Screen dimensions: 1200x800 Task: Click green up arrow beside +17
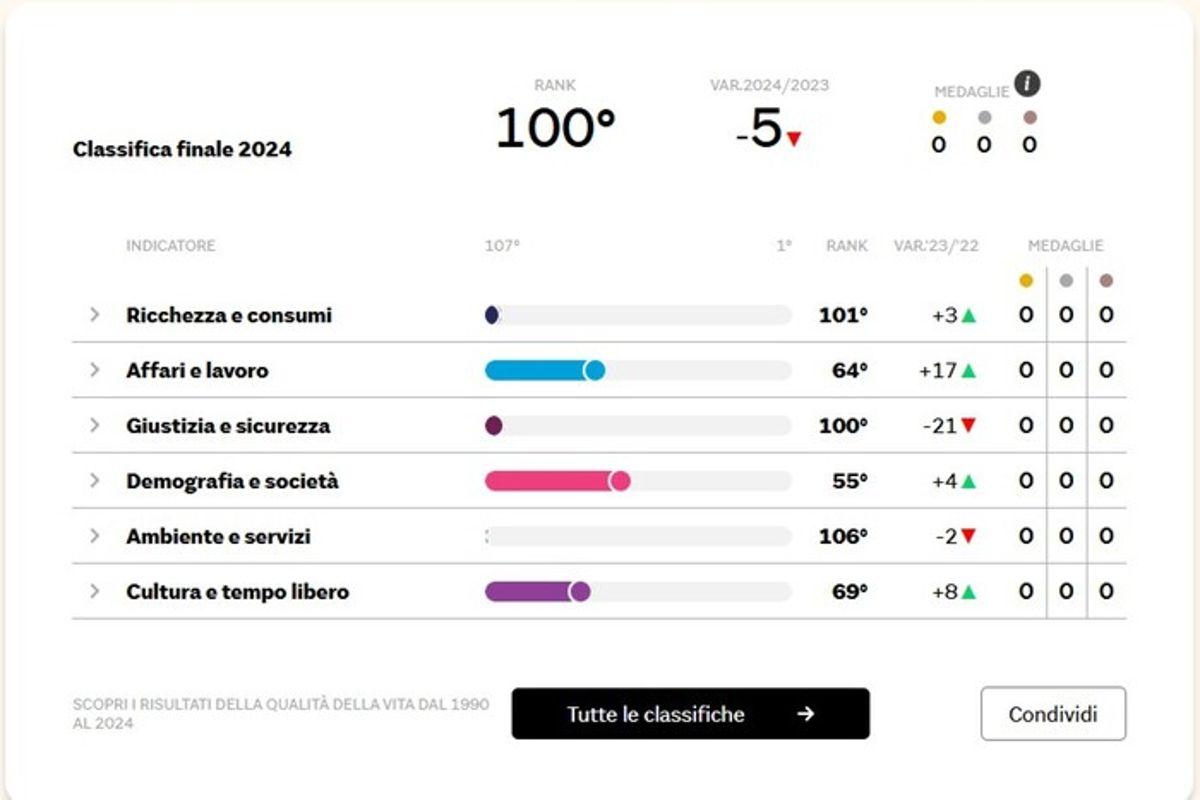(x=968, y=371)
